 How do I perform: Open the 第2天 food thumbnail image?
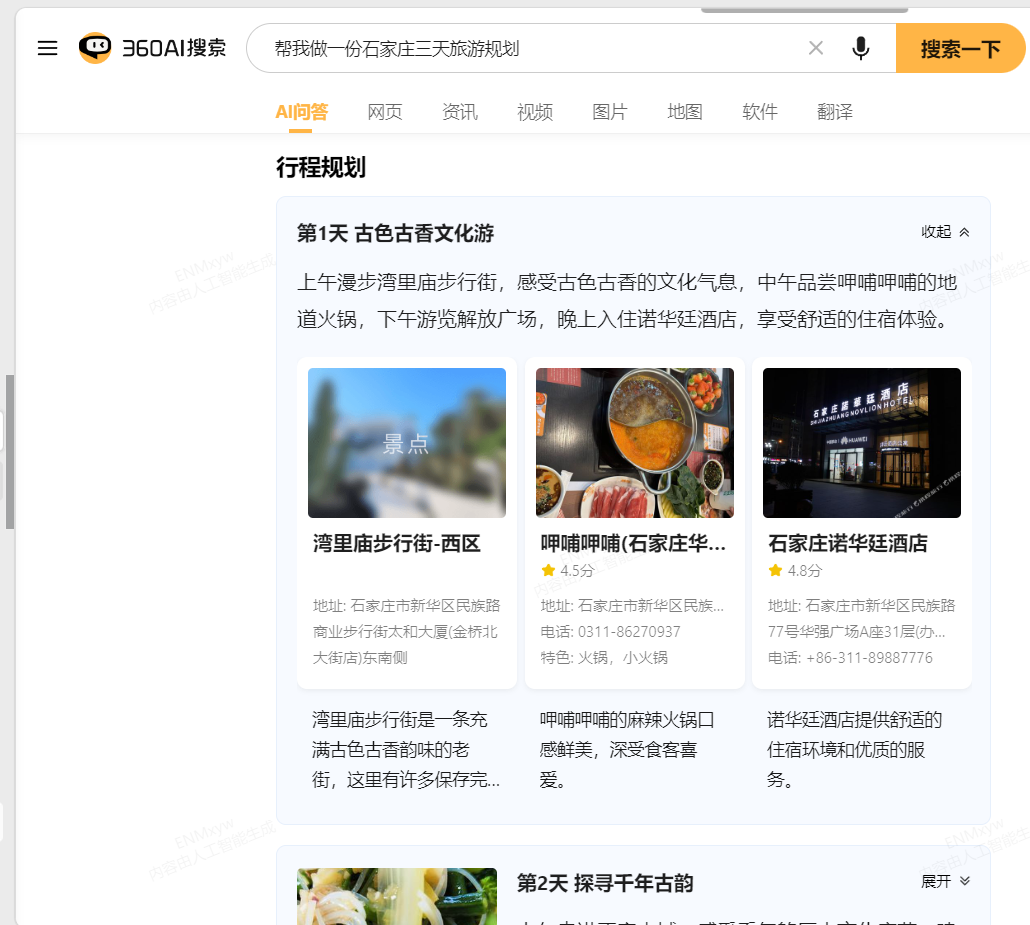[397, 896]
